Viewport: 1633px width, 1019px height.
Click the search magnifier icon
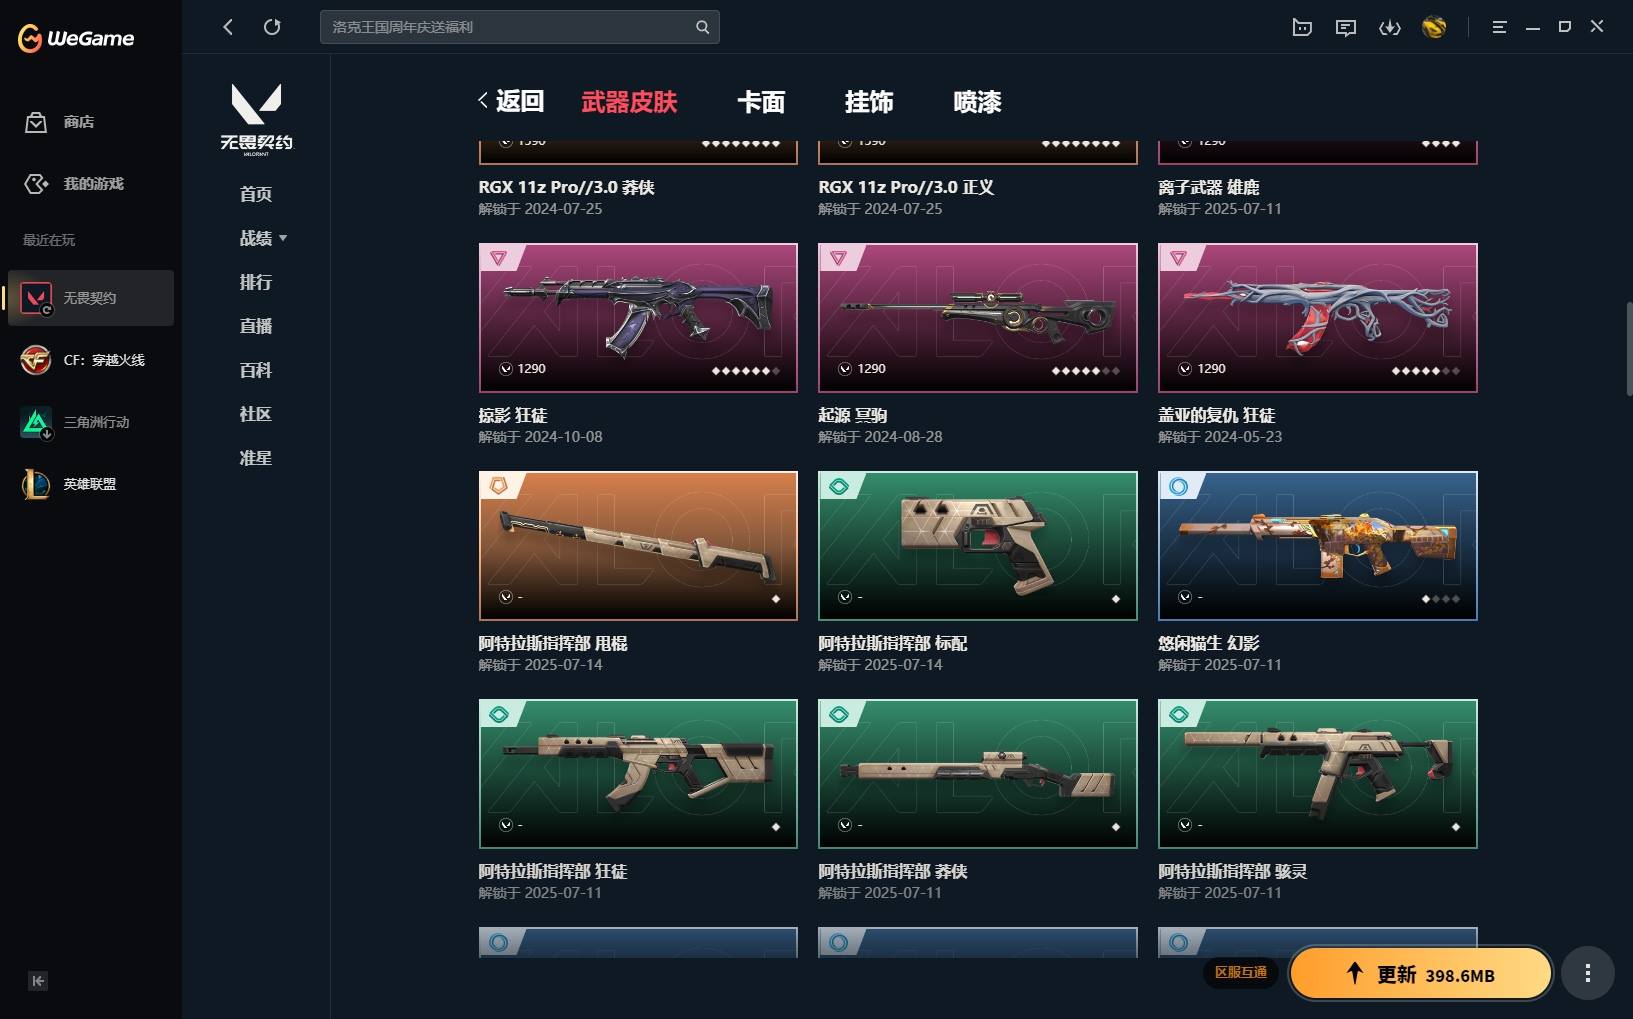click(702, 27)
